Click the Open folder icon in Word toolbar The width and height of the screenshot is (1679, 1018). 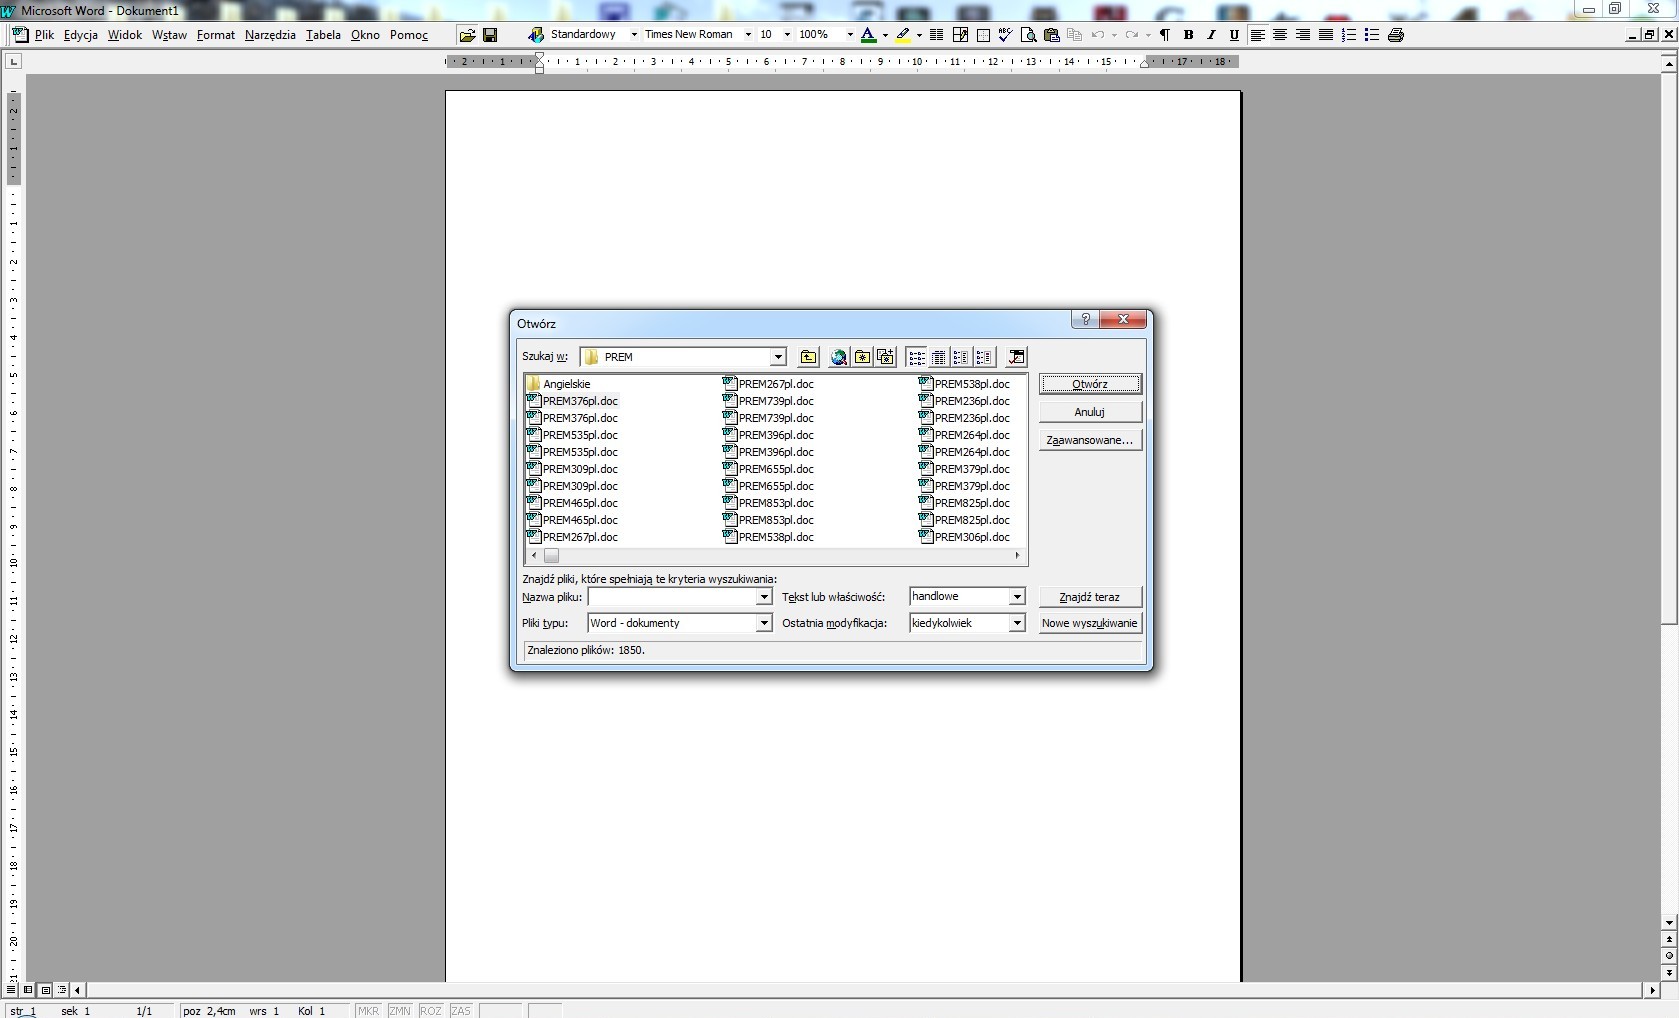coord(467,35)
